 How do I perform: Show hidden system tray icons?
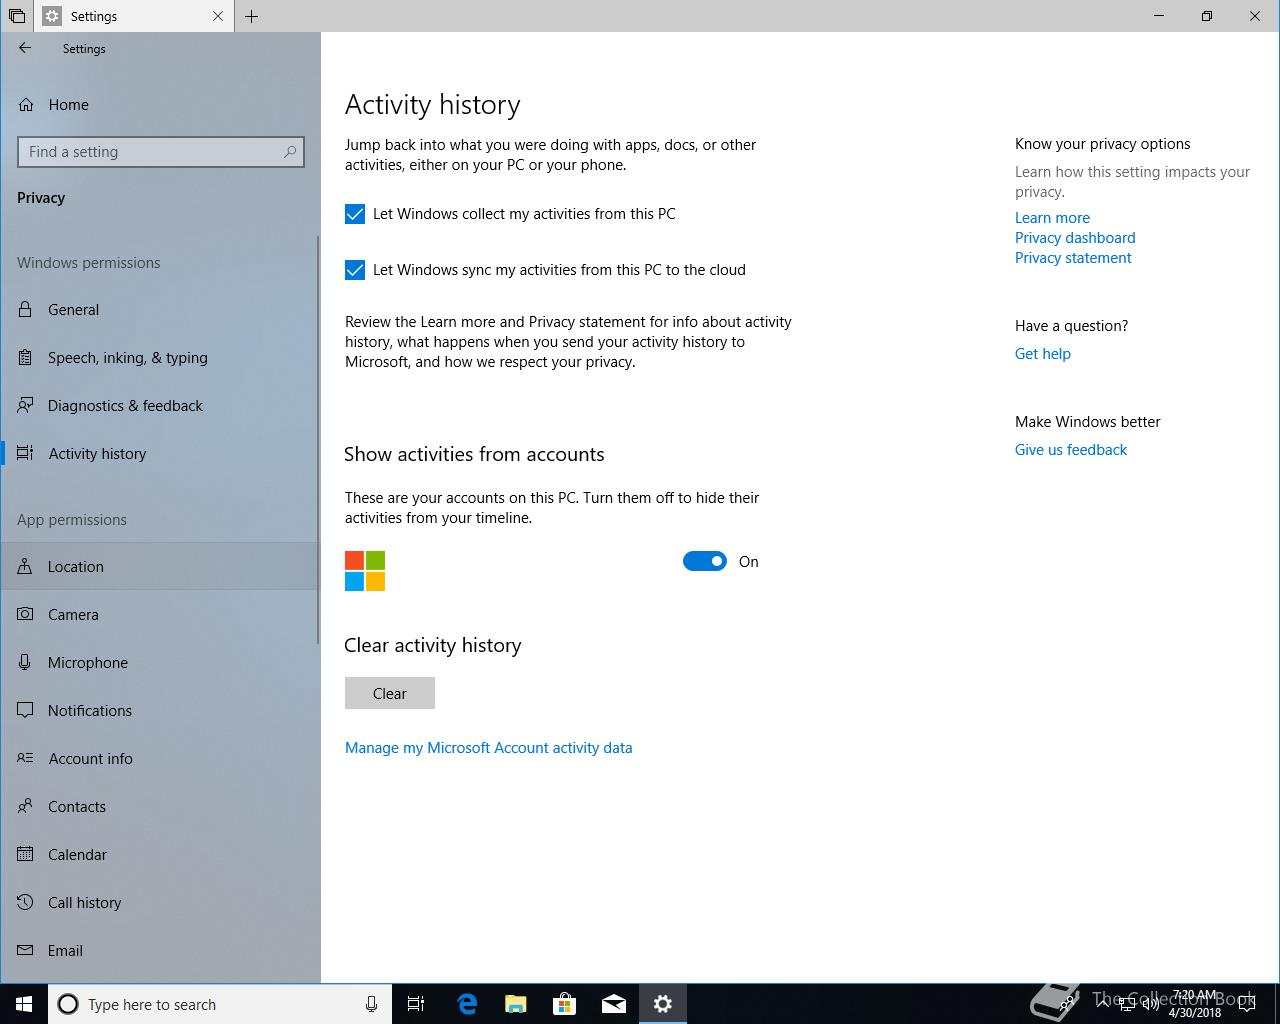[1102, 1003]
